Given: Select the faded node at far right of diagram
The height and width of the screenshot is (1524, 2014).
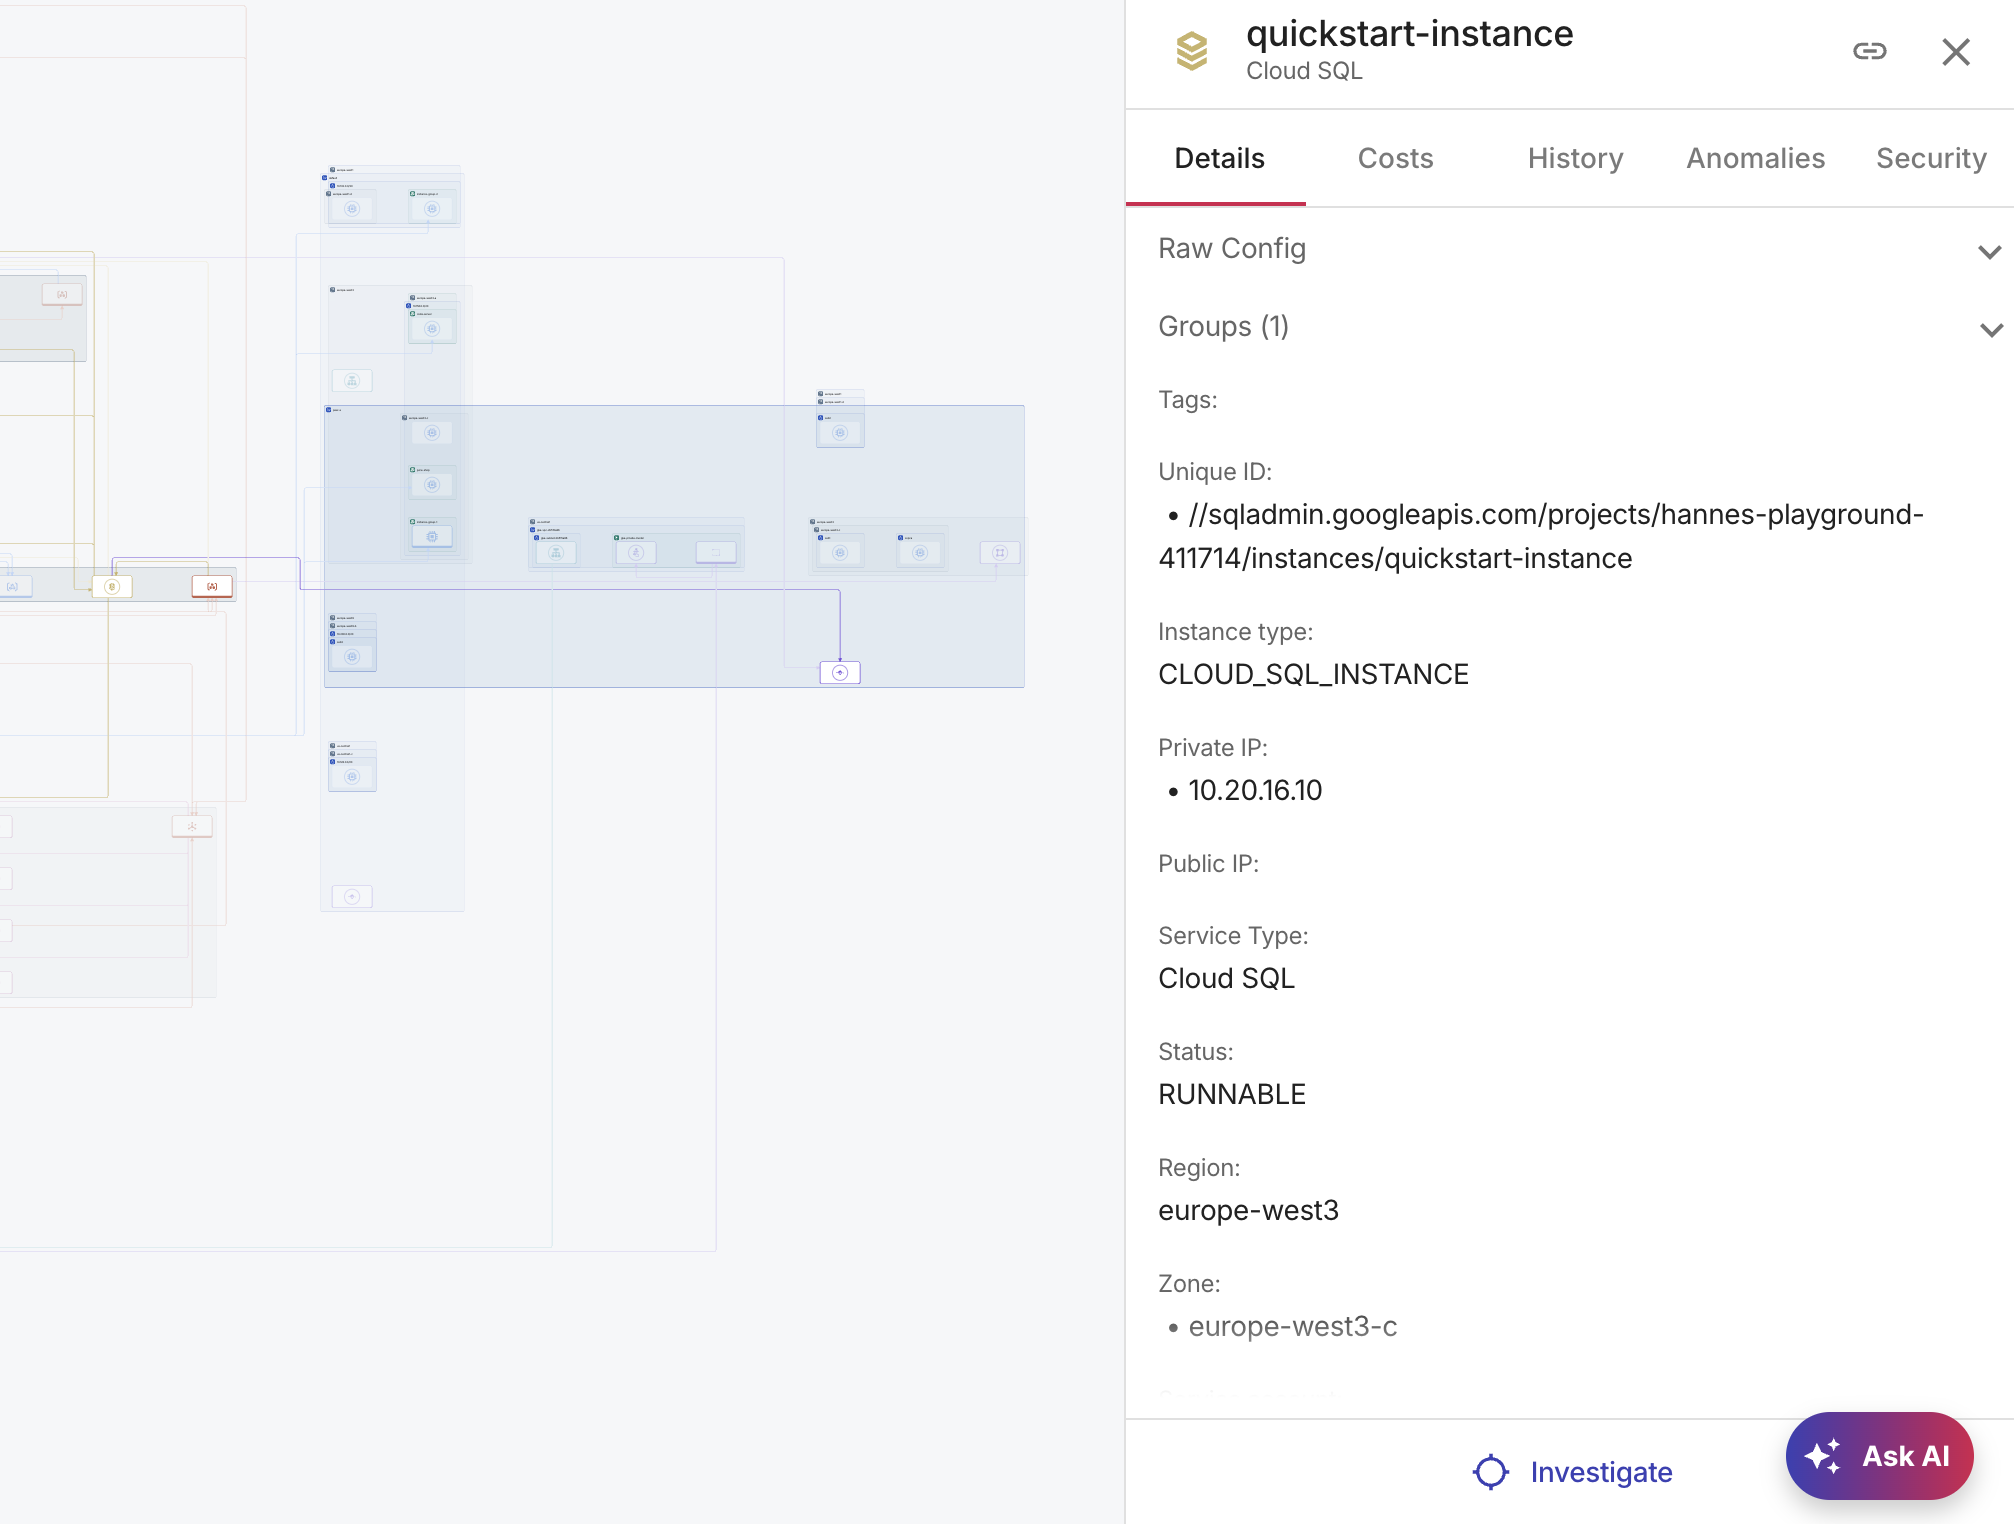Looking at the screenshot, I should coord(1000,552).
